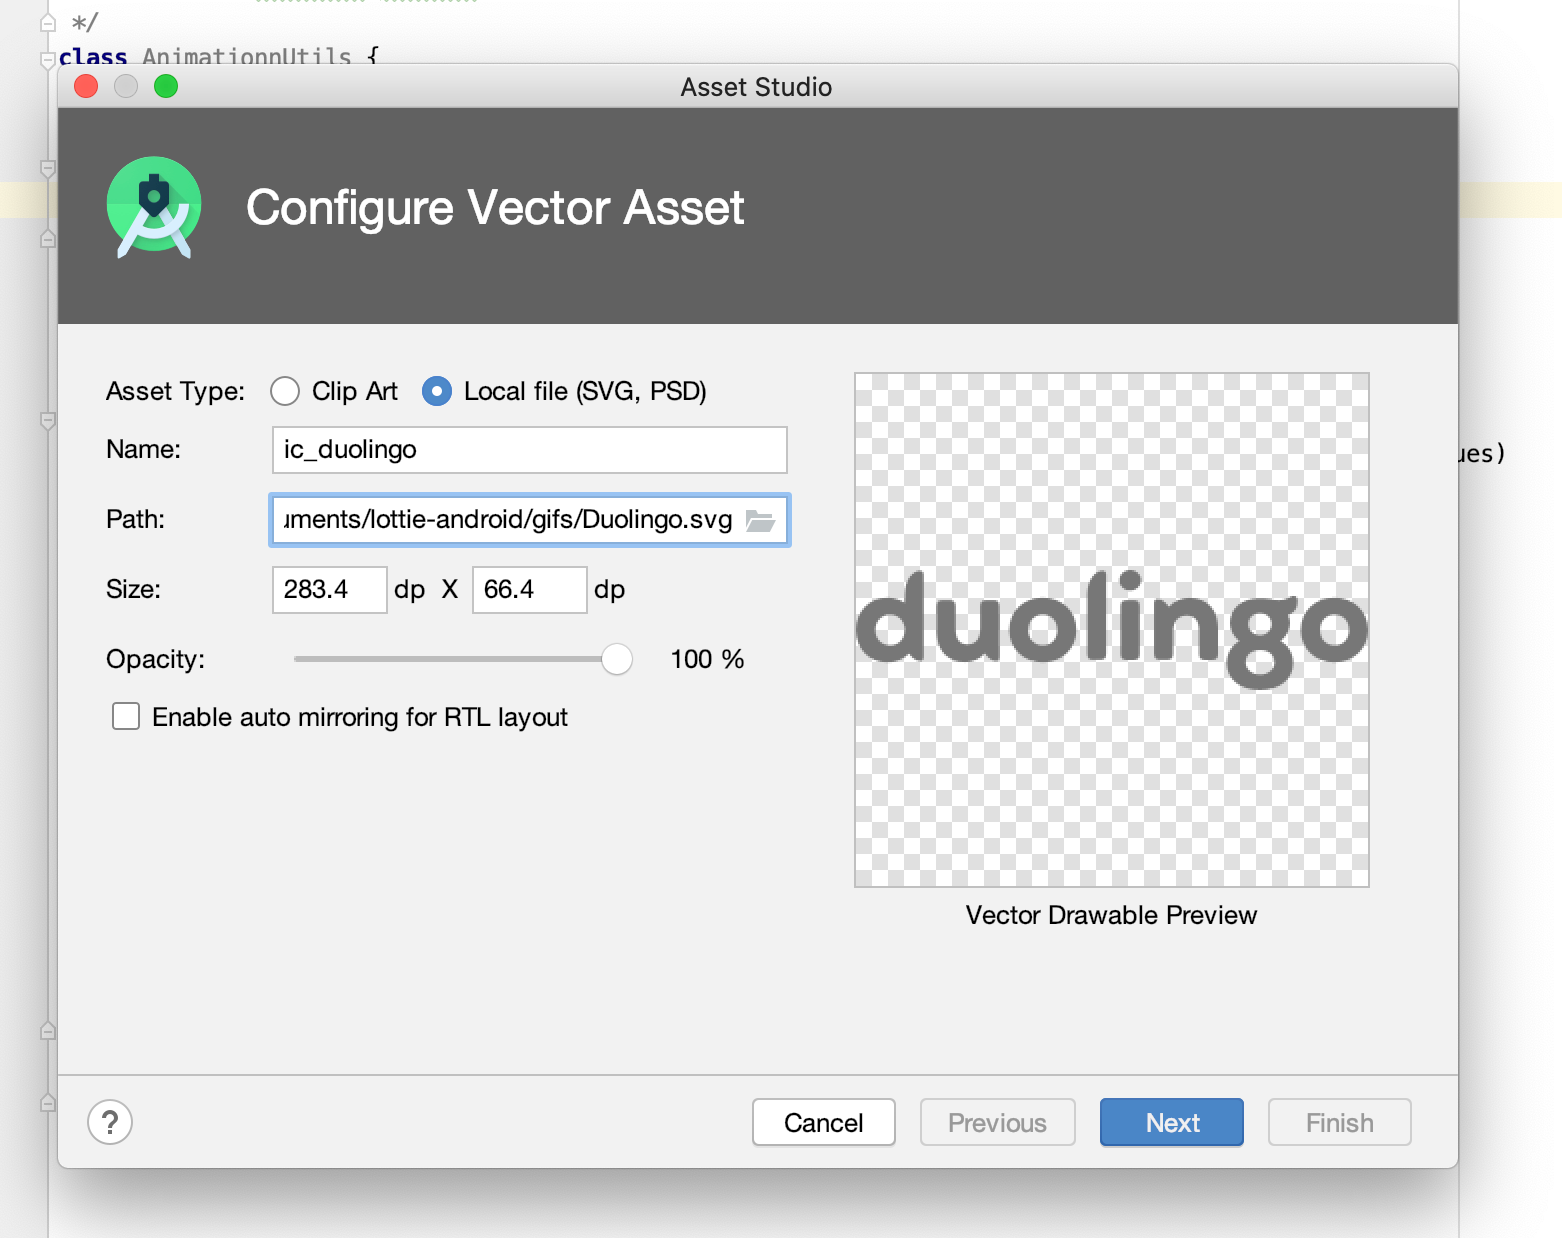Enable auto mirroring for RTL layout checkbox
Viewport: 1562px width, 1238px height.
click(x=126, y=716)
